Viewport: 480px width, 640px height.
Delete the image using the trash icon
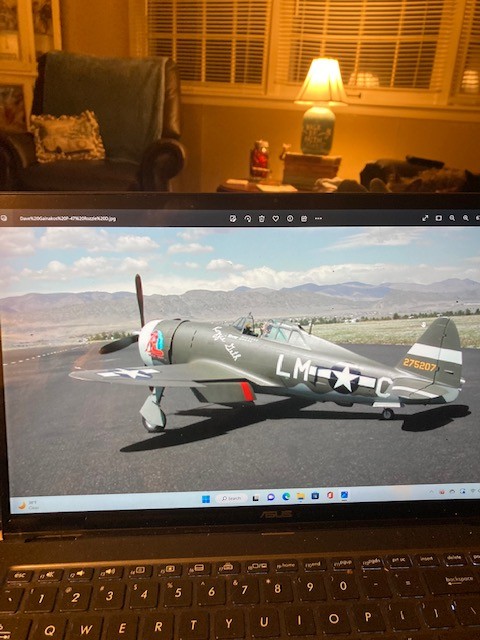[x=262, y=218]
